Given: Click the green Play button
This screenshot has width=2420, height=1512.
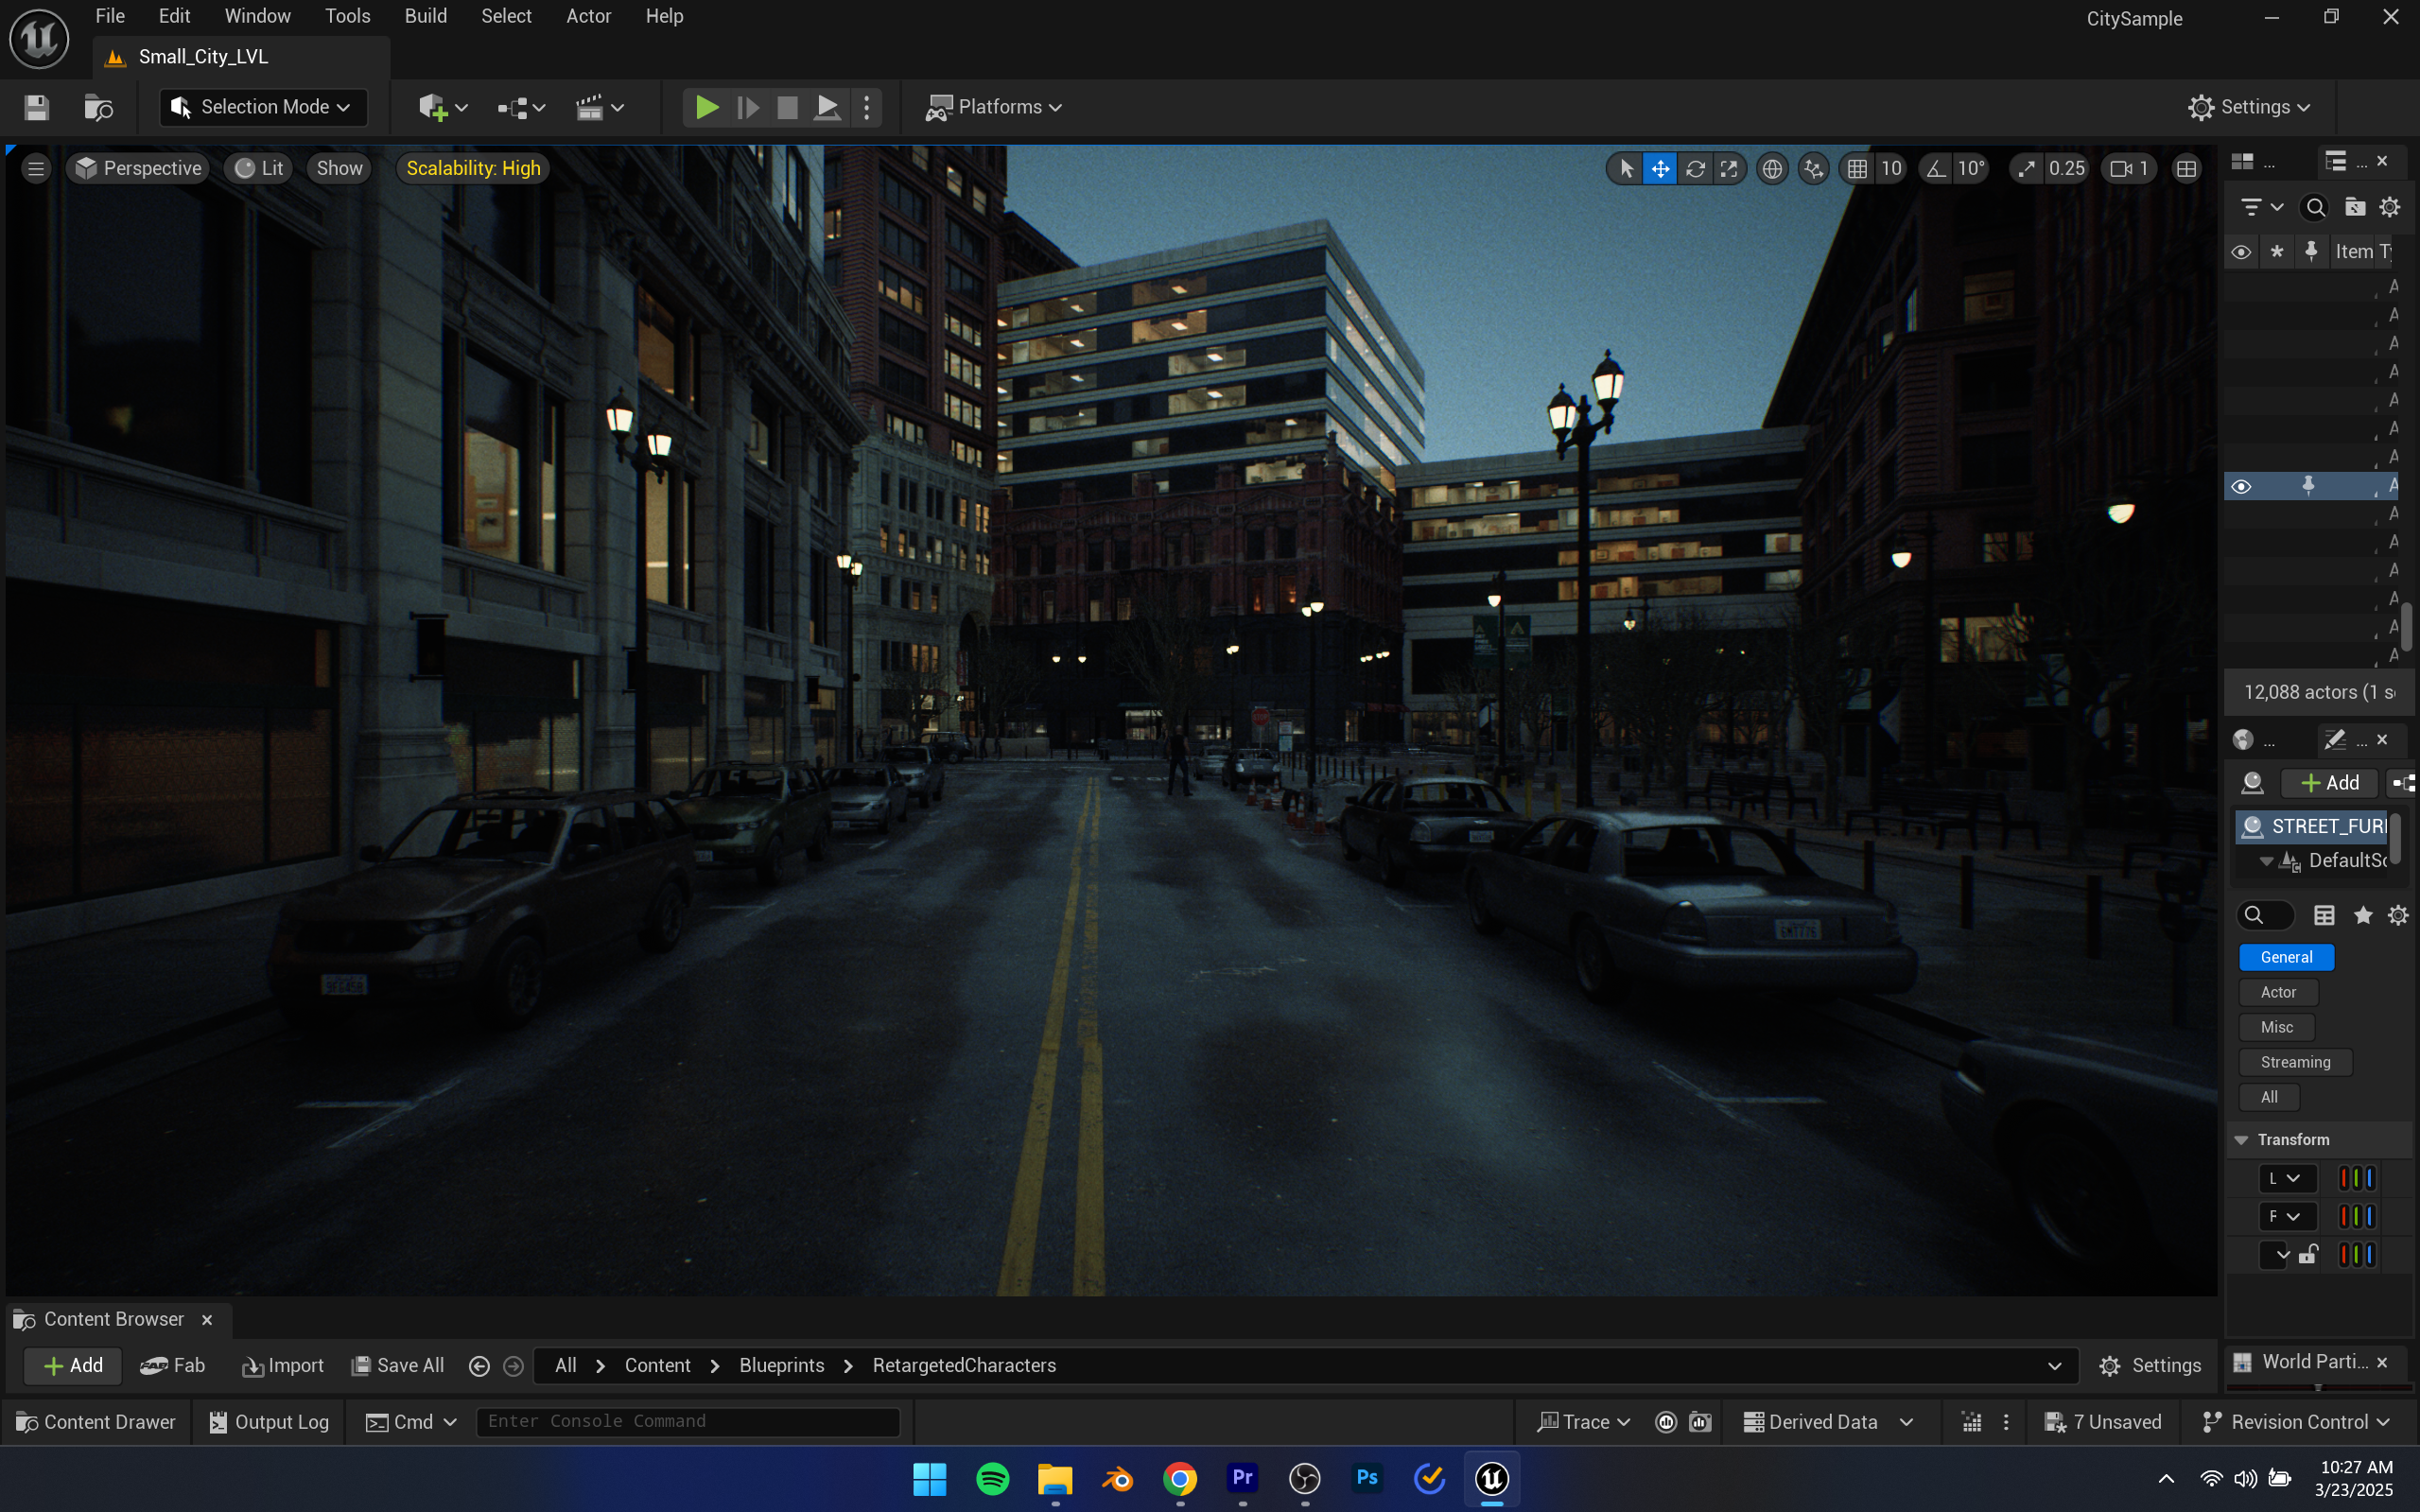Looking at the screenshot, I should 706,107.
